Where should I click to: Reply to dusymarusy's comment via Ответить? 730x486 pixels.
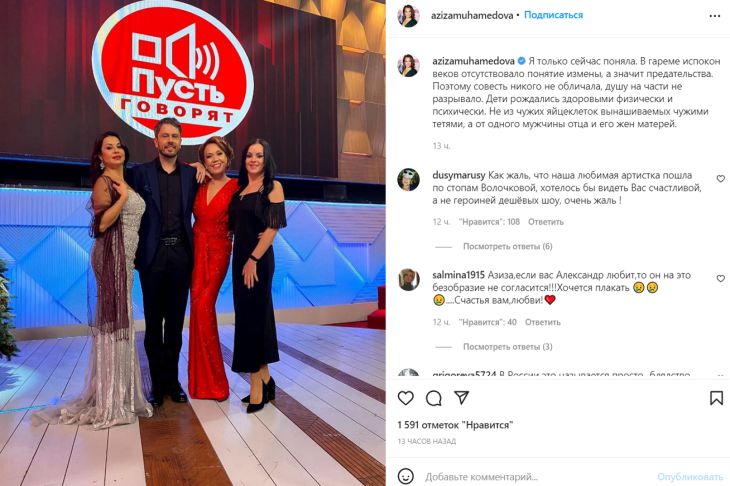pyautogui.click(x=546, y=222)
